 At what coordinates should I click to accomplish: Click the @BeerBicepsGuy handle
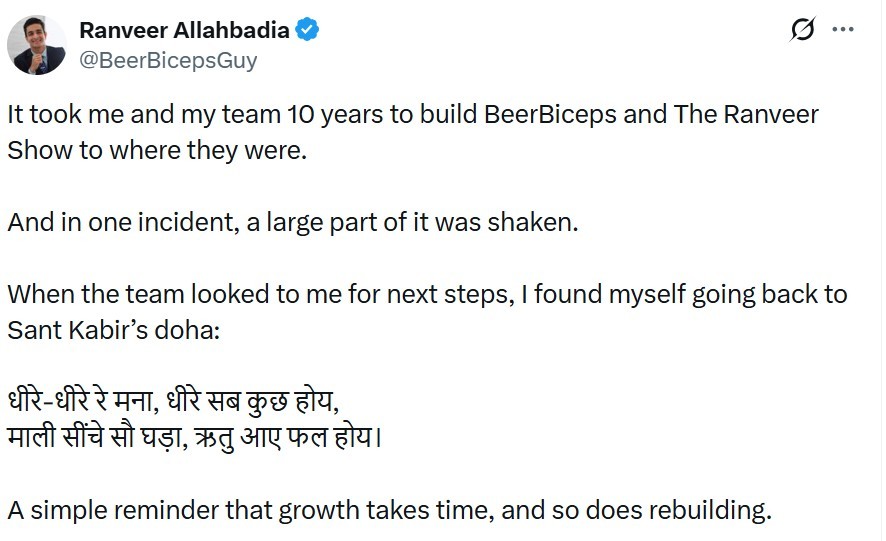[167, 60]
